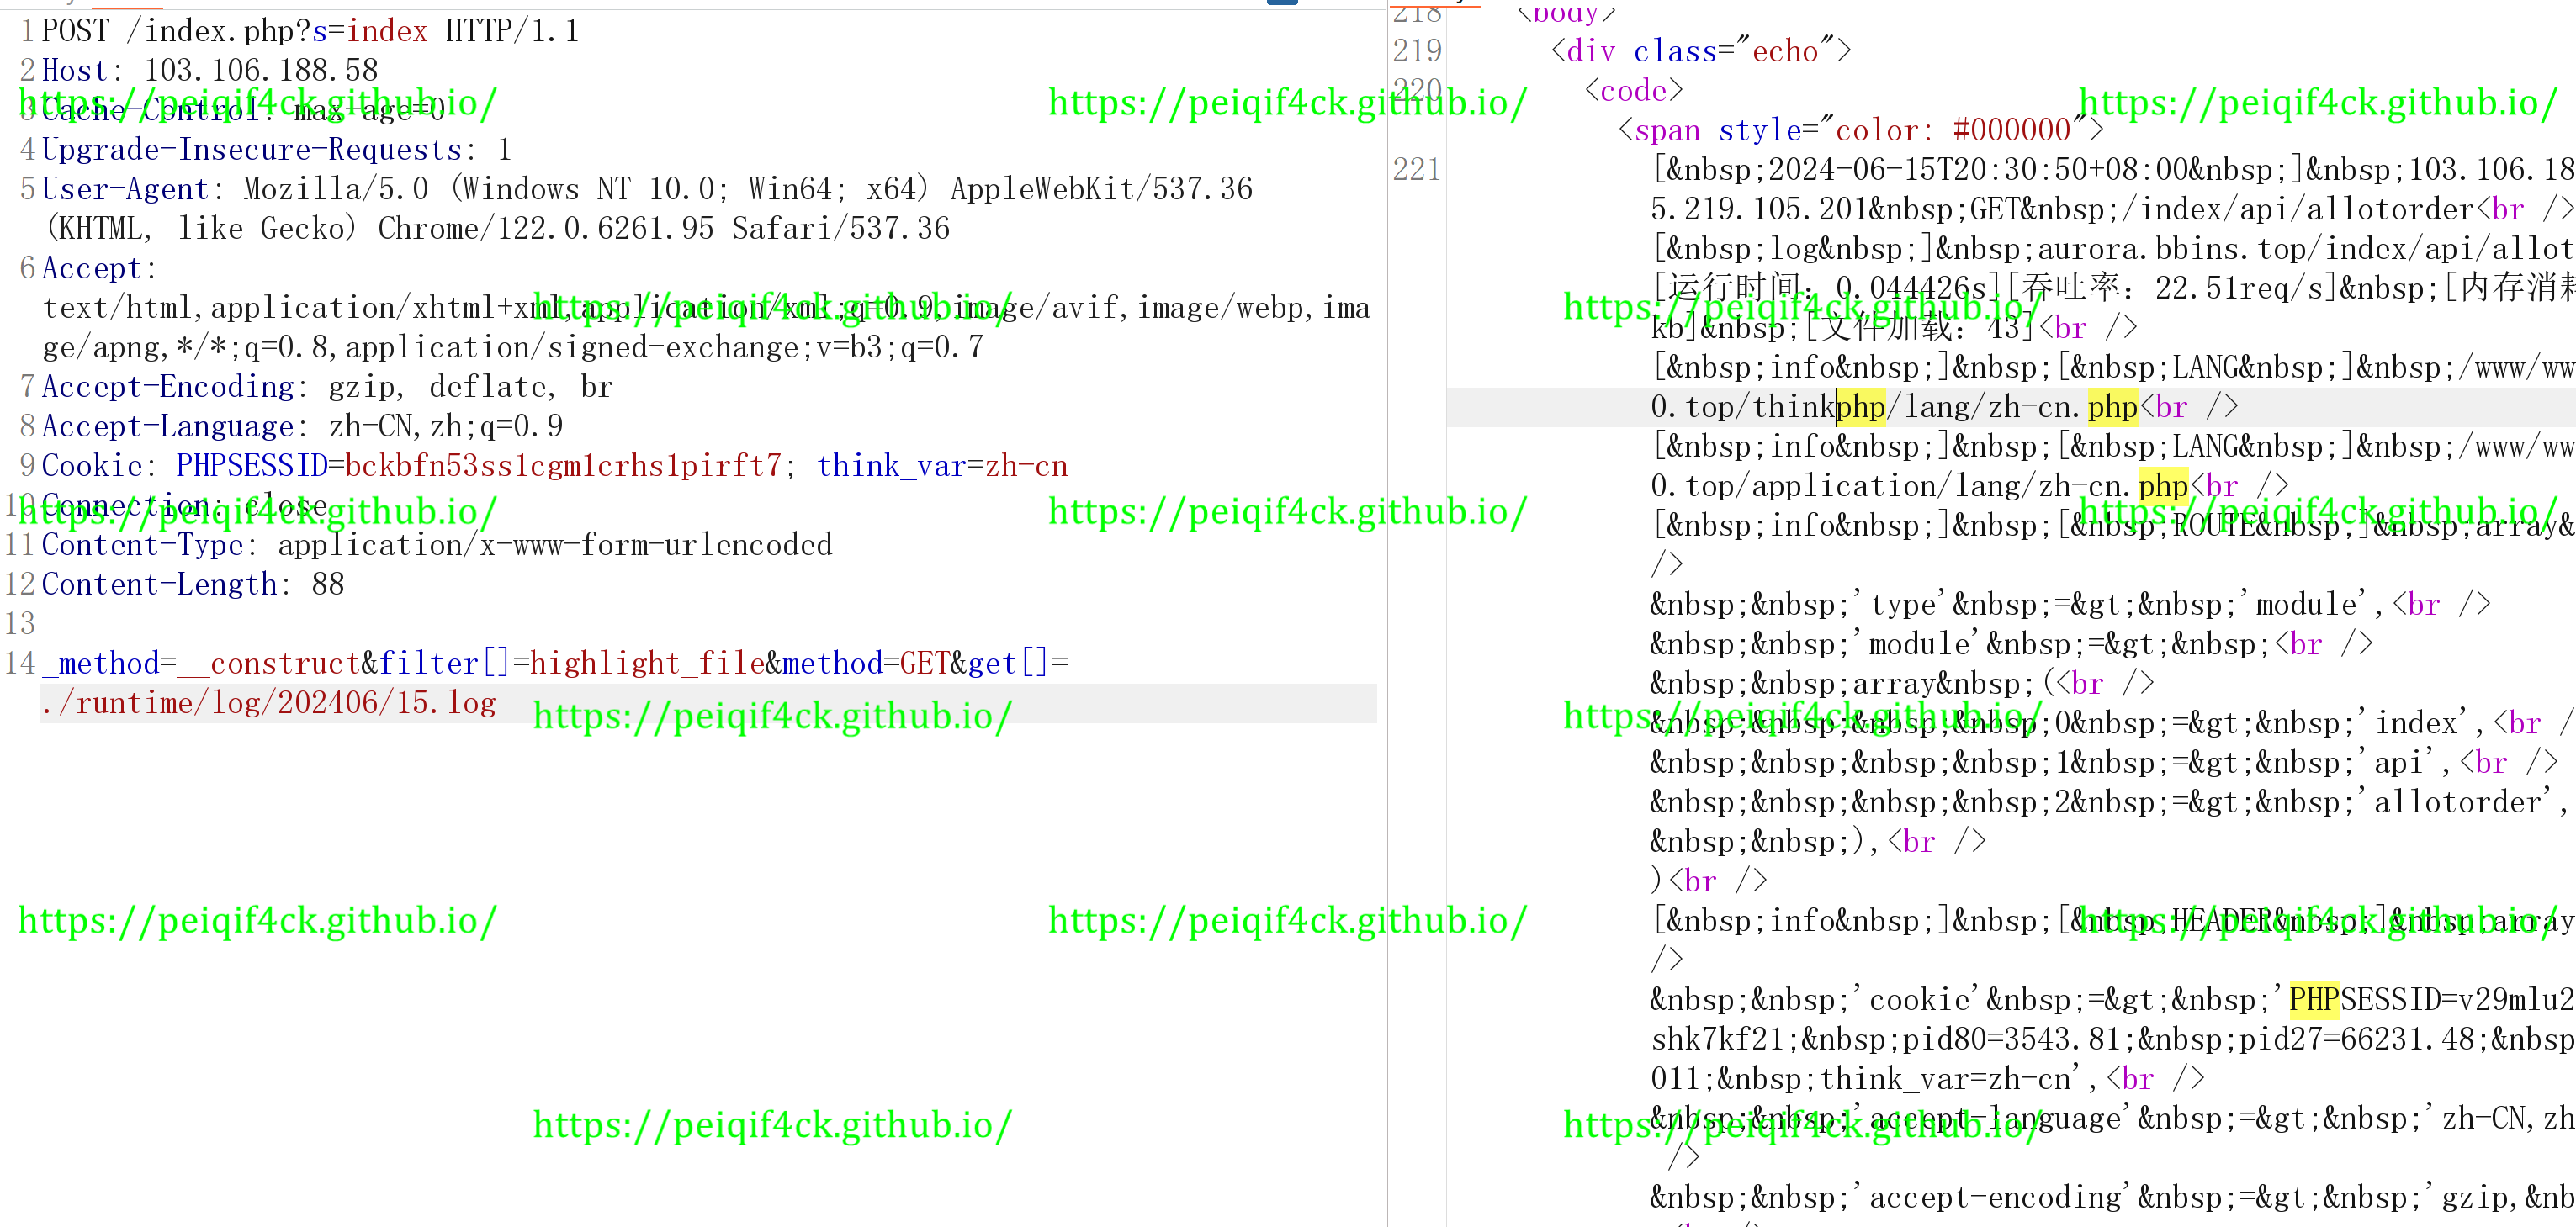Viewport: 2576px width, 1227px height.
Task: Click the Content-Type: application/x-www-form-urlencoded header
Action: [x=437, y=544]
